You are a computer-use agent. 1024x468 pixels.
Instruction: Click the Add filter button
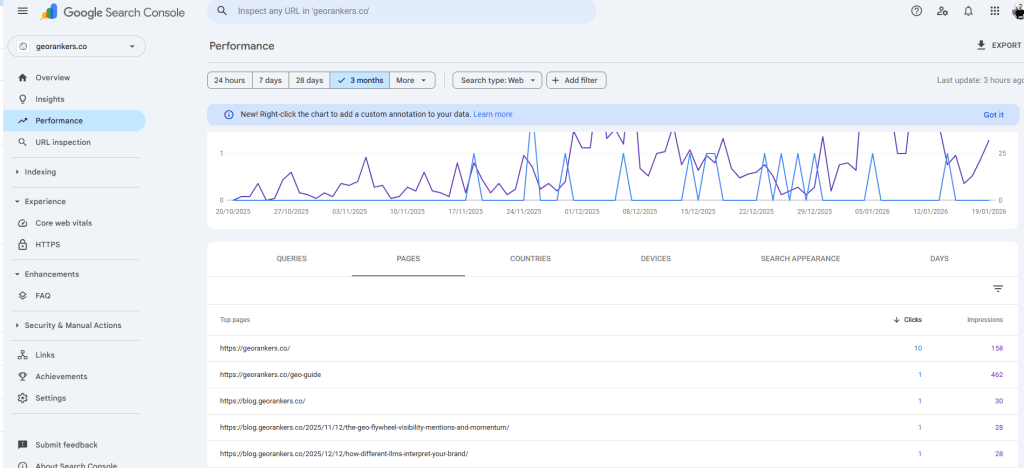click(576, 80)
